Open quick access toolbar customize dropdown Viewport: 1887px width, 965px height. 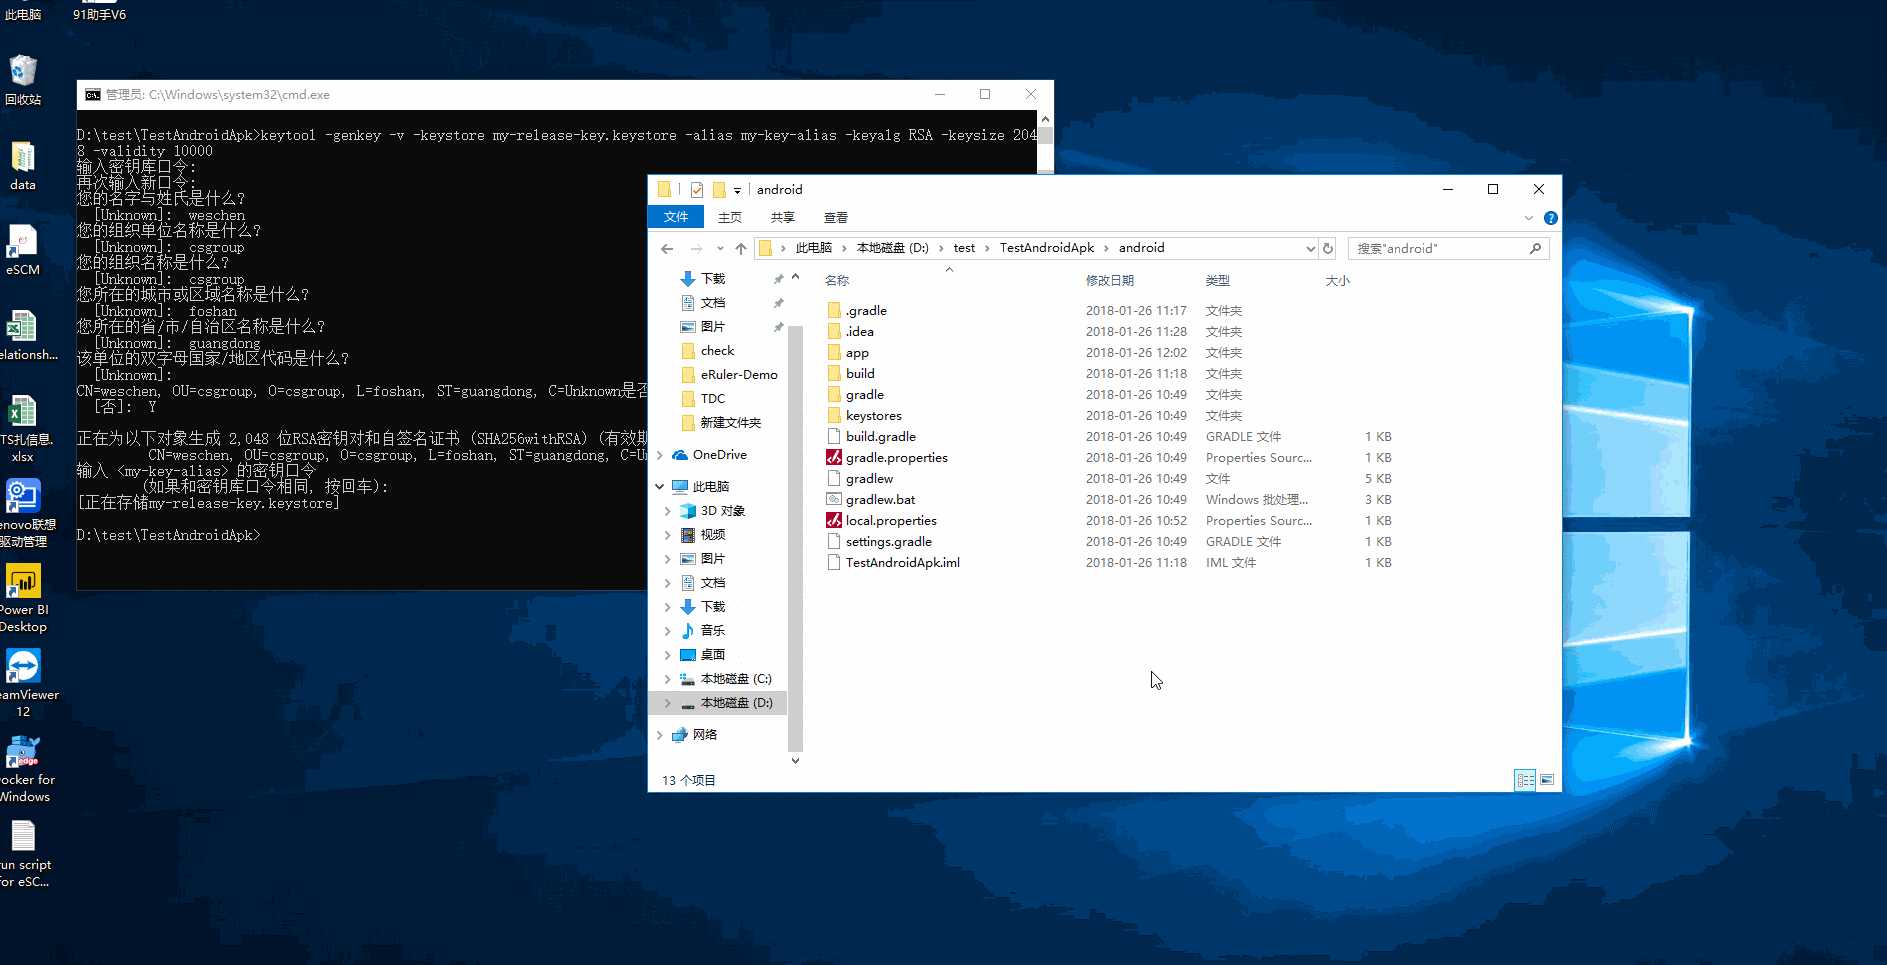coord(737,190)
